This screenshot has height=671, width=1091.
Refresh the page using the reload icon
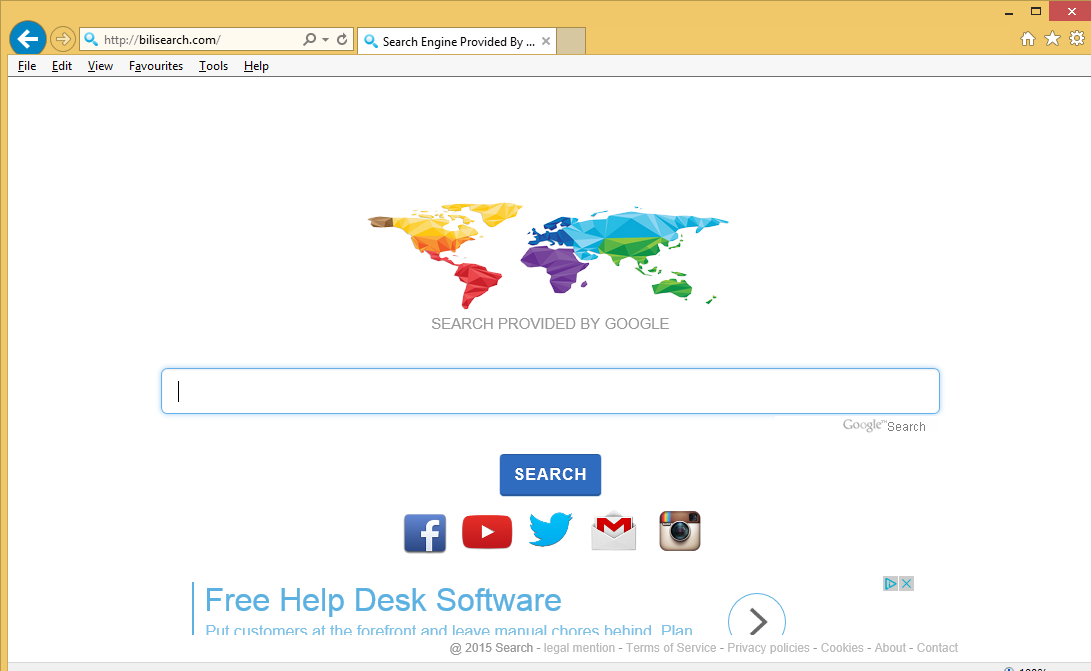point(342,40)
